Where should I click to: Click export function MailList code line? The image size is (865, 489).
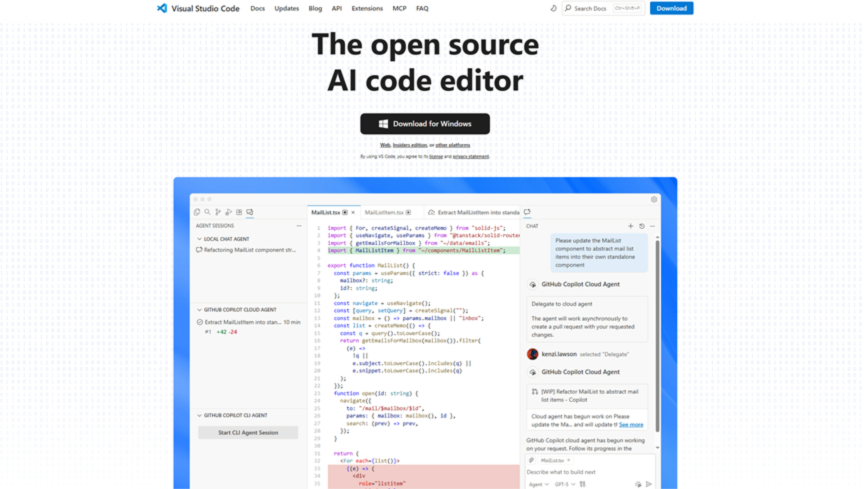click(x=371, y=265)
